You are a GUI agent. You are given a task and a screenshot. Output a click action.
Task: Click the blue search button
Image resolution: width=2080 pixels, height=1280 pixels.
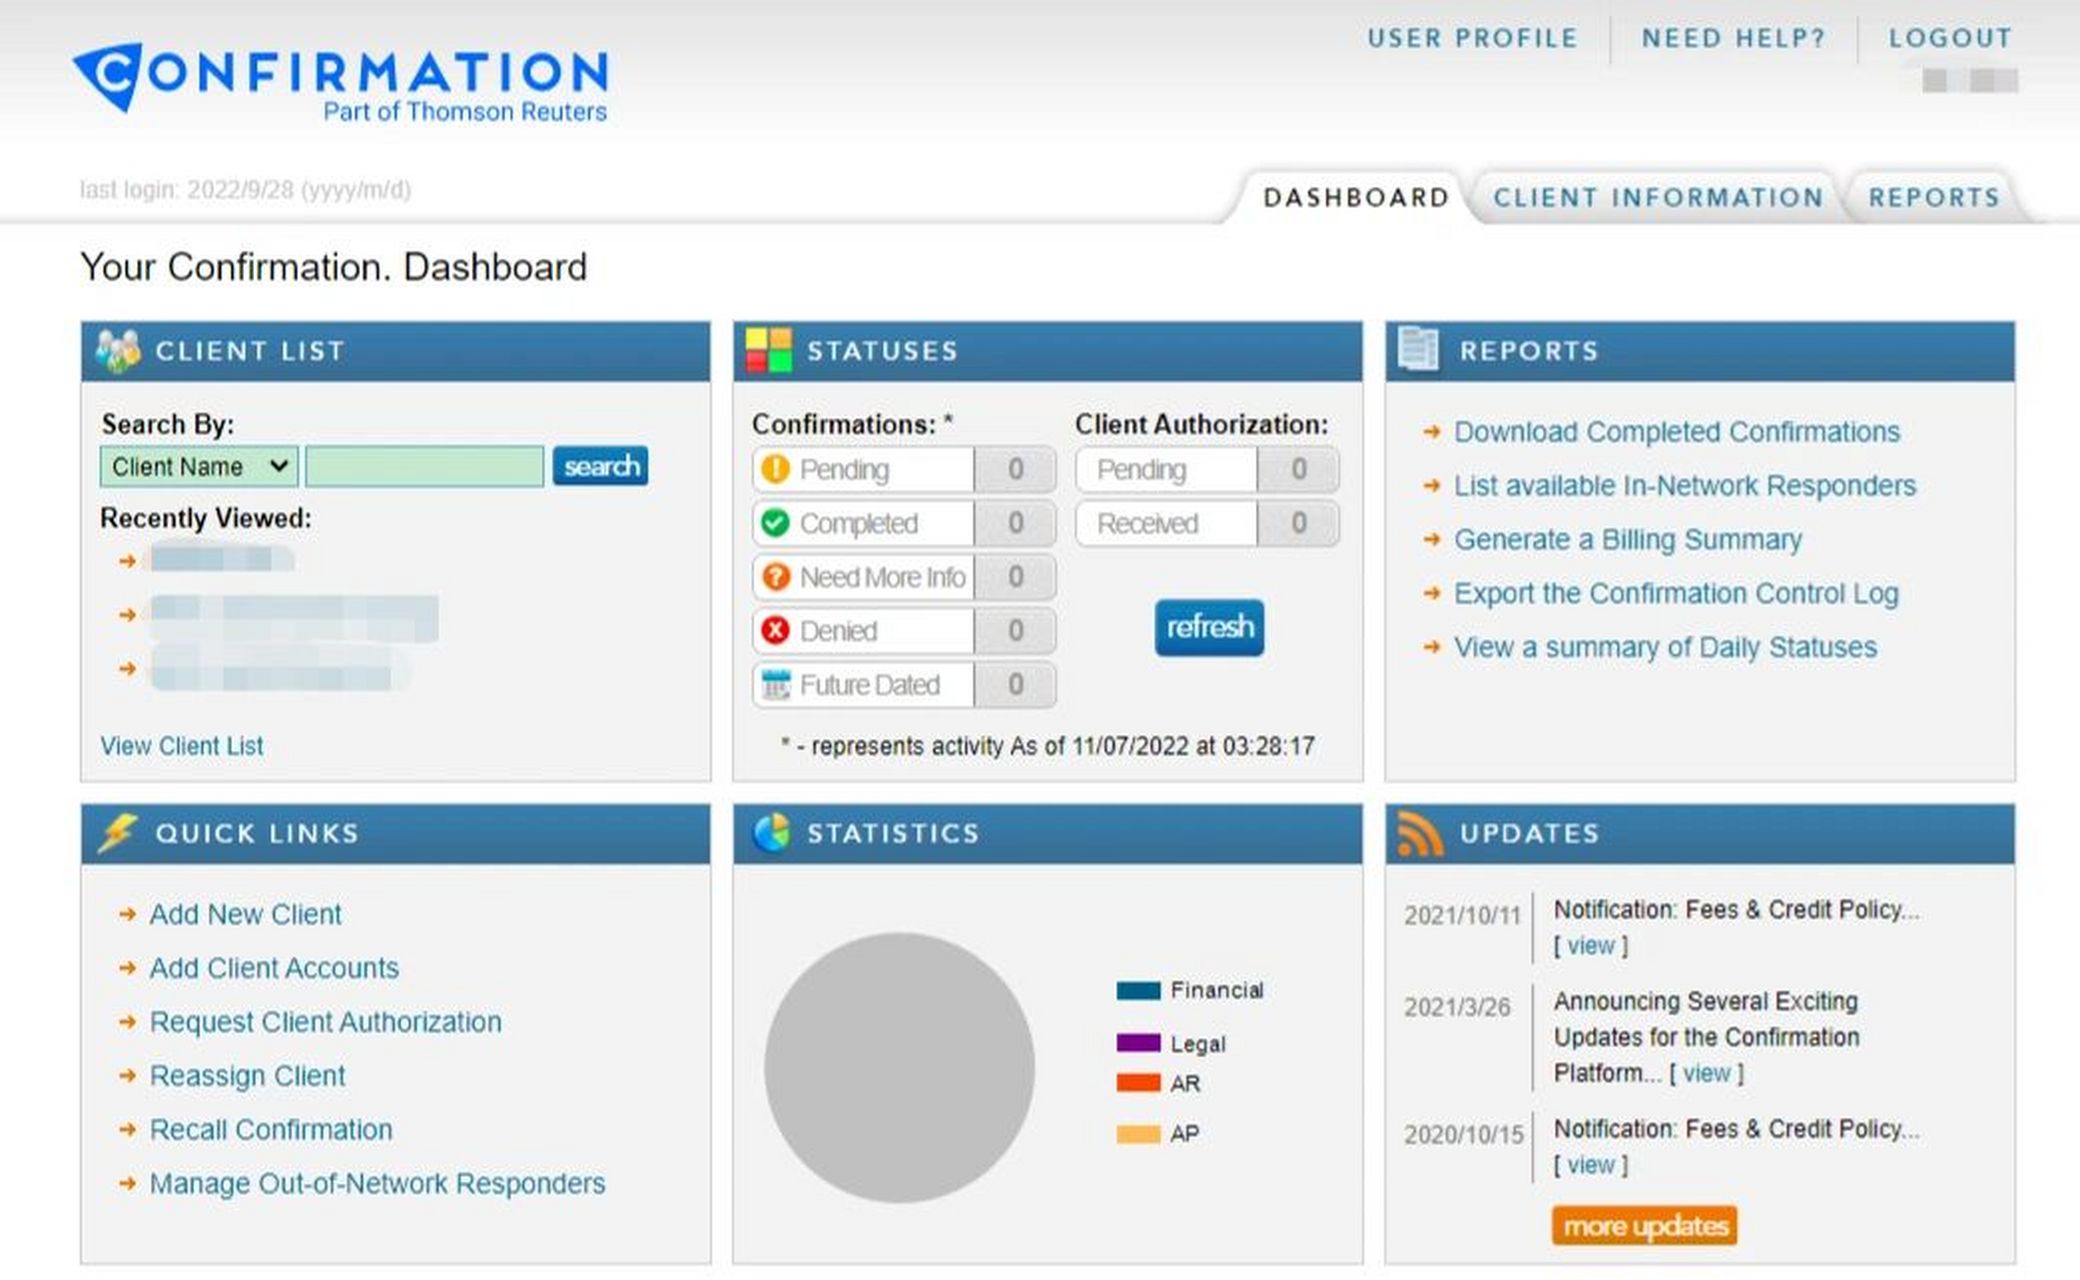click(600, 466)
